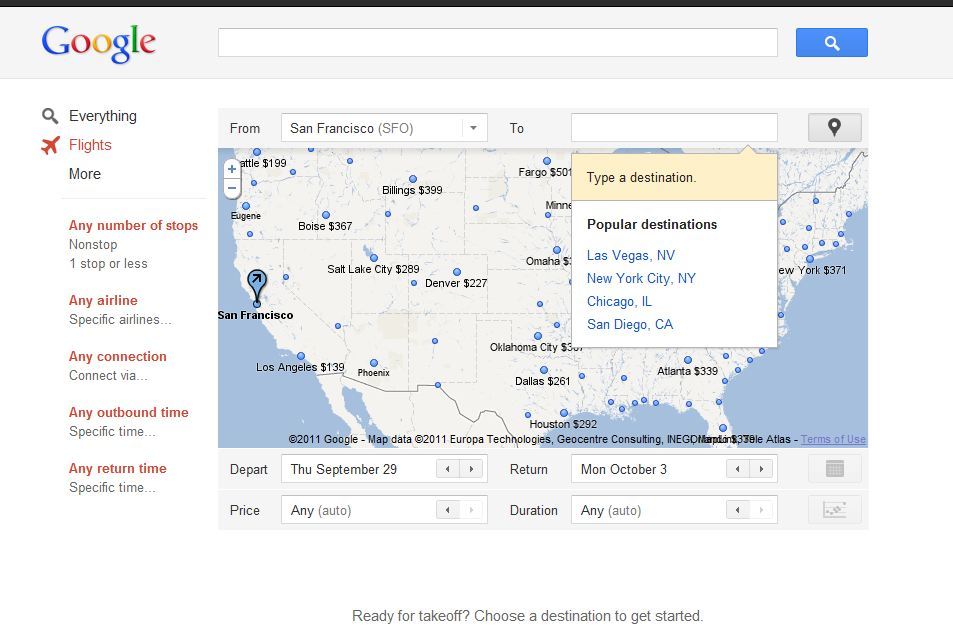953x638 pixels.
Task: Select Any outbound time filter
Action: tap(128, 413)
